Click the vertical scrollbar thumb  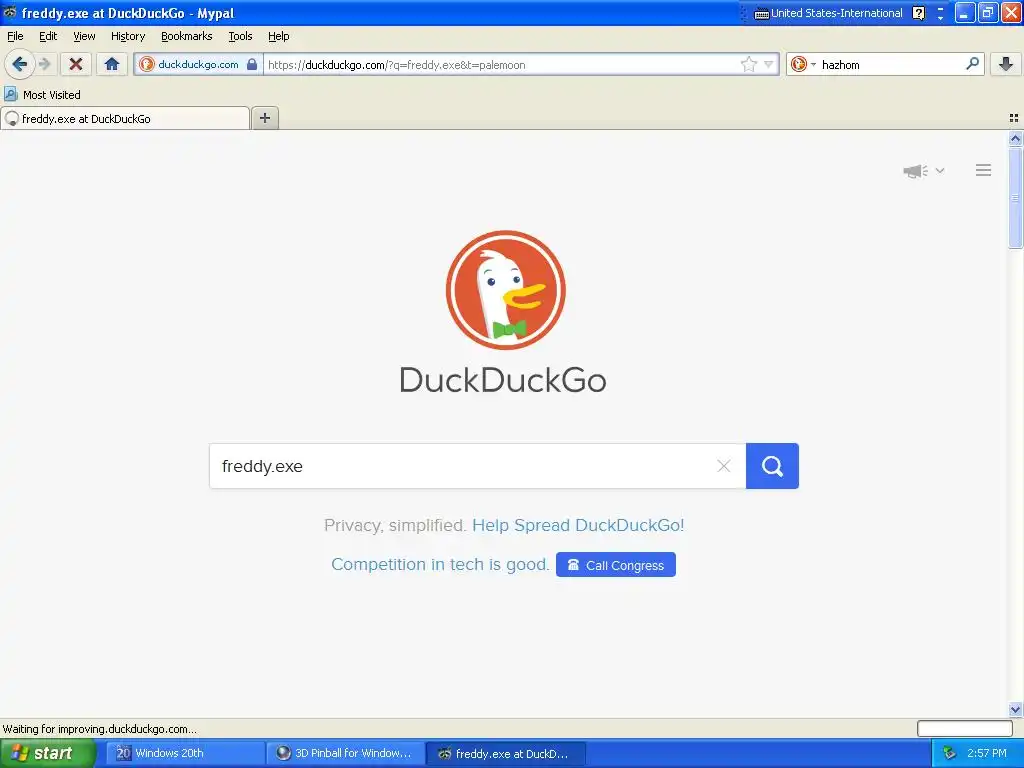[x=1015, y=198]
